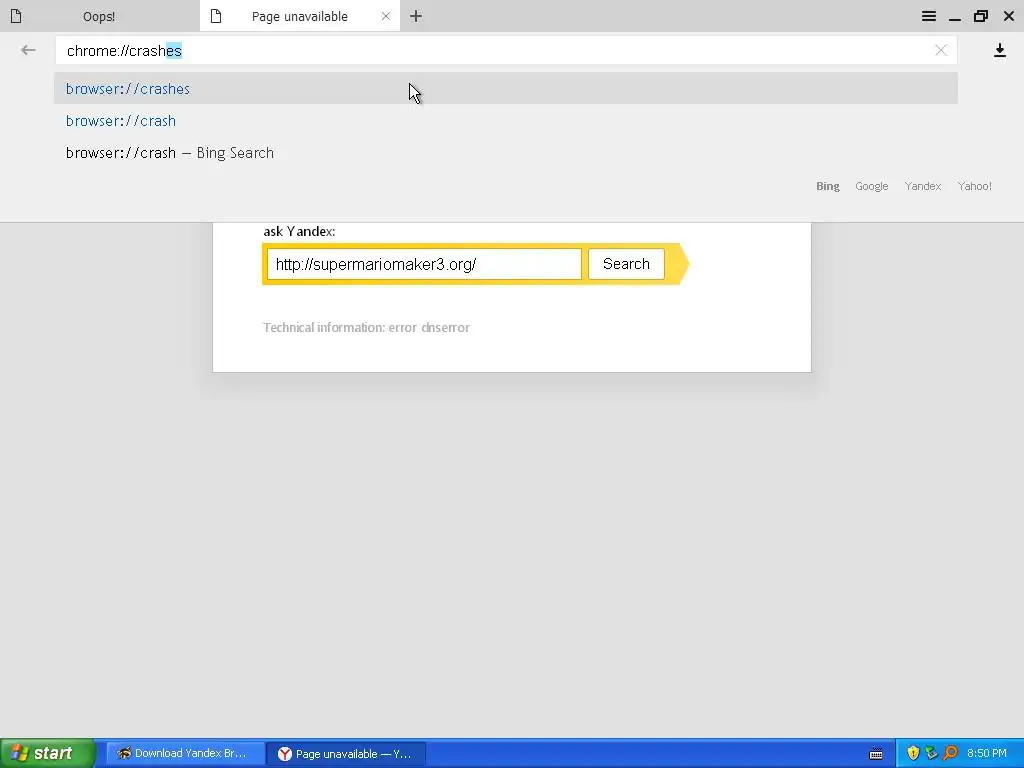Click the magnifier tray icon

950,753
